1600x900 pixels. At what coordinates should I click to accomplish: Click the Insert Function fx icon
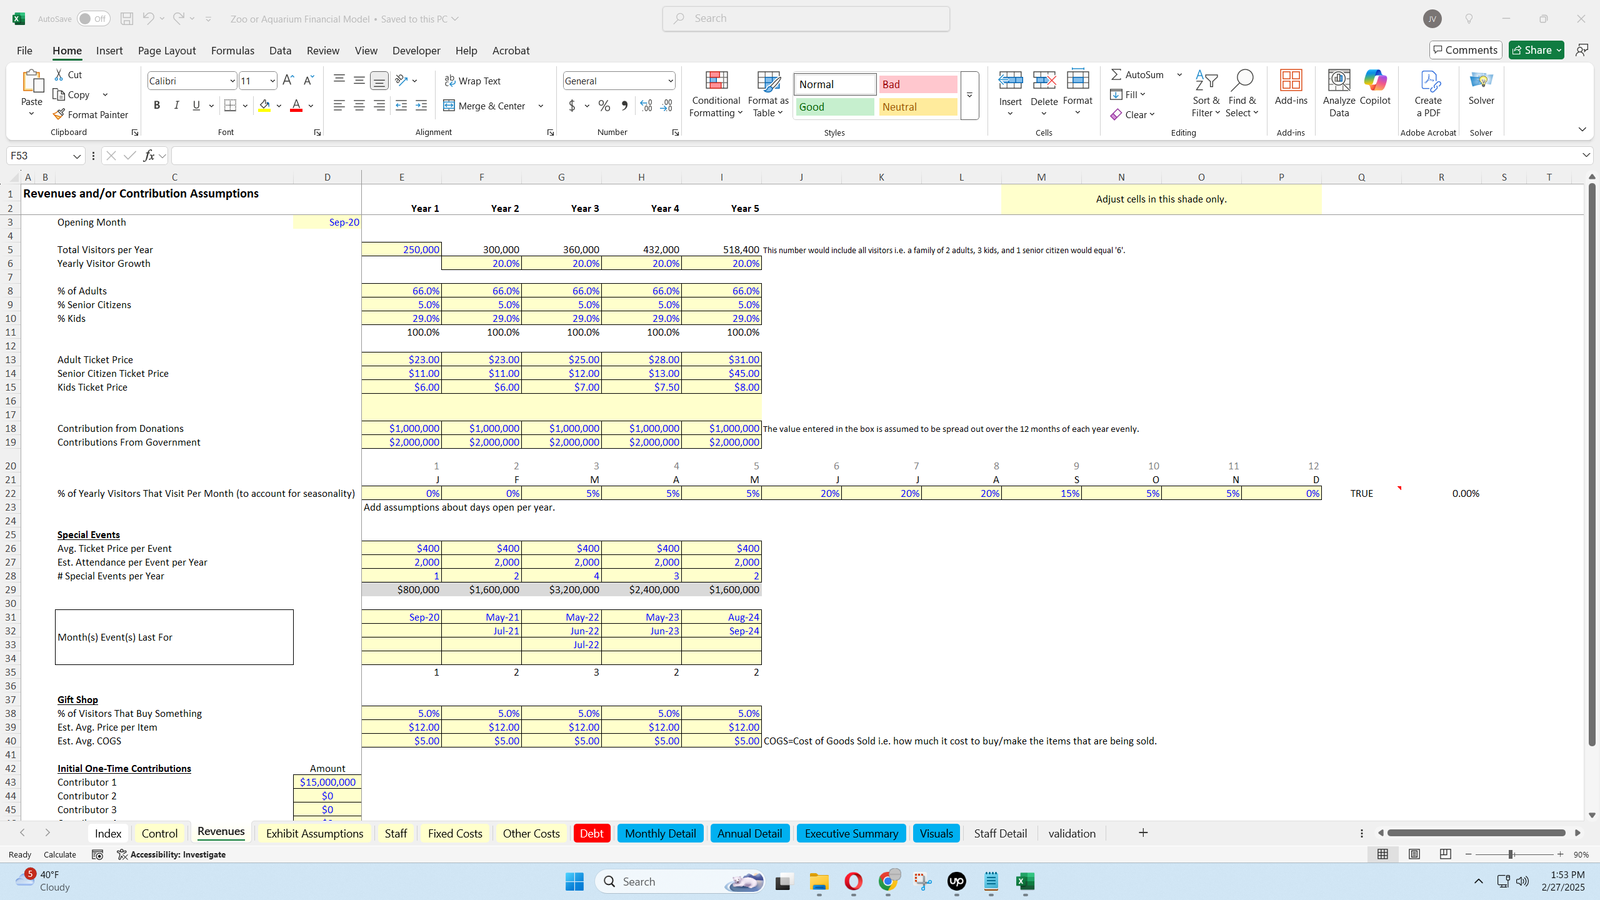[x=149, y=156]
